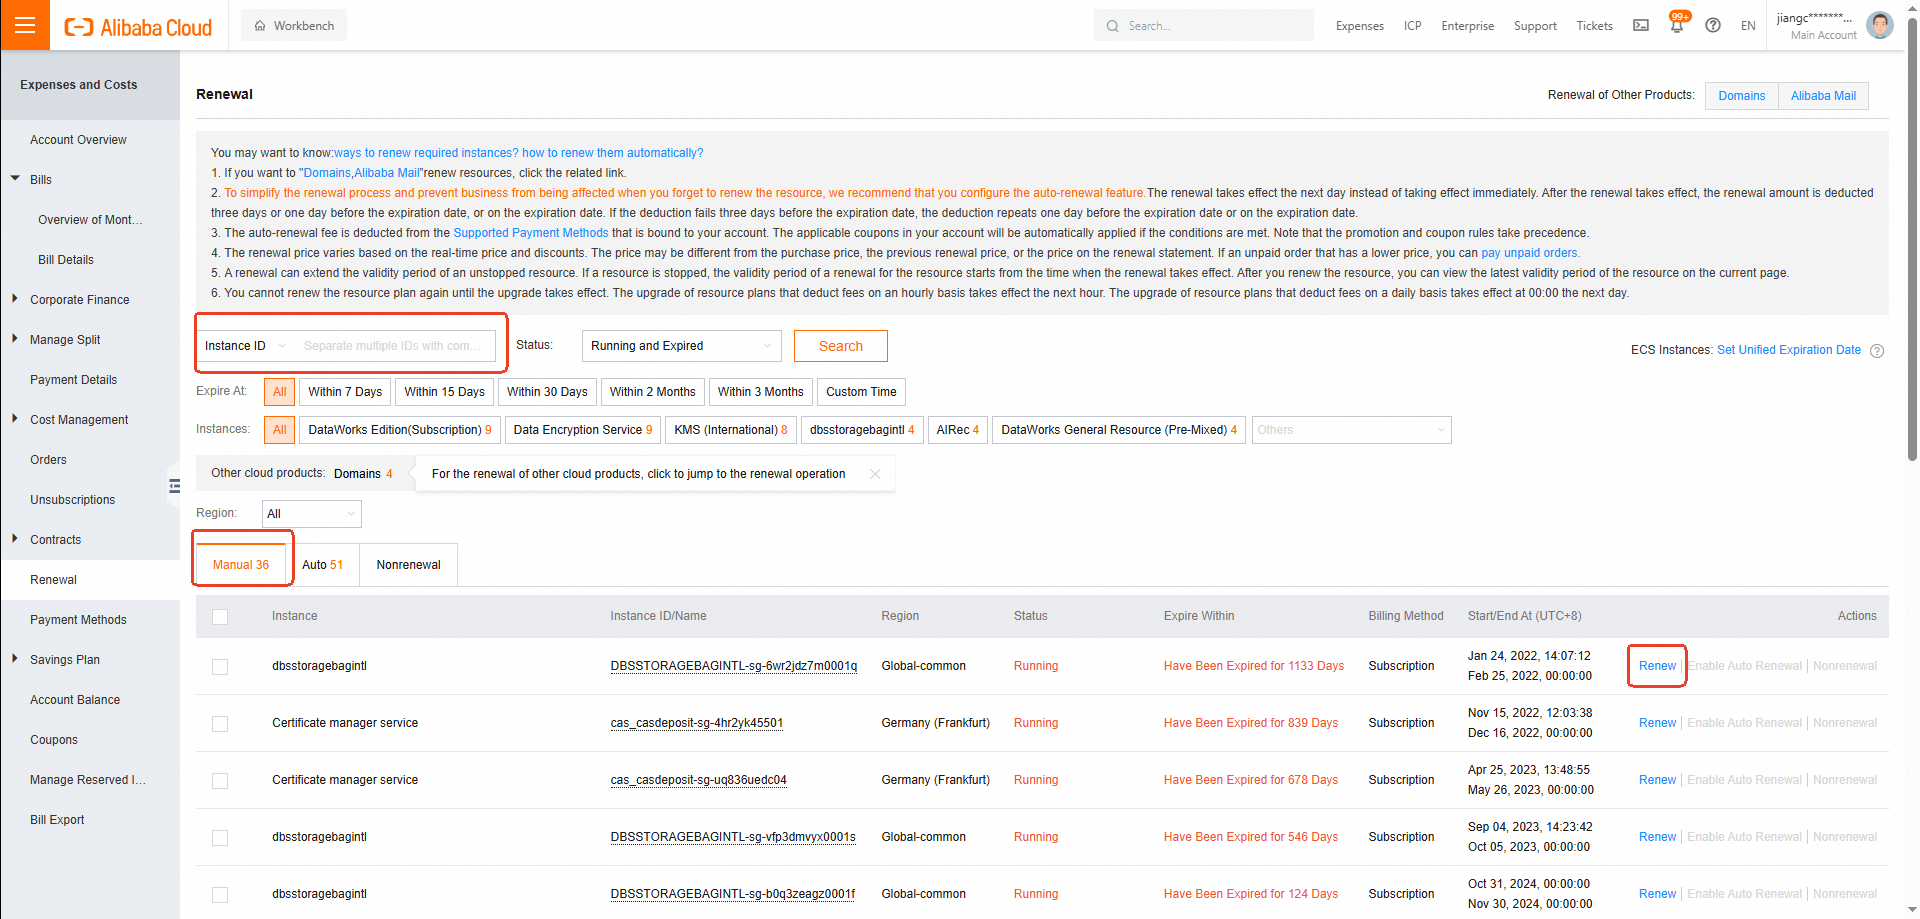1920x919 pixels.
Task: Expand Savings Plan in the sidebar
Action: (x=15, y=659)
